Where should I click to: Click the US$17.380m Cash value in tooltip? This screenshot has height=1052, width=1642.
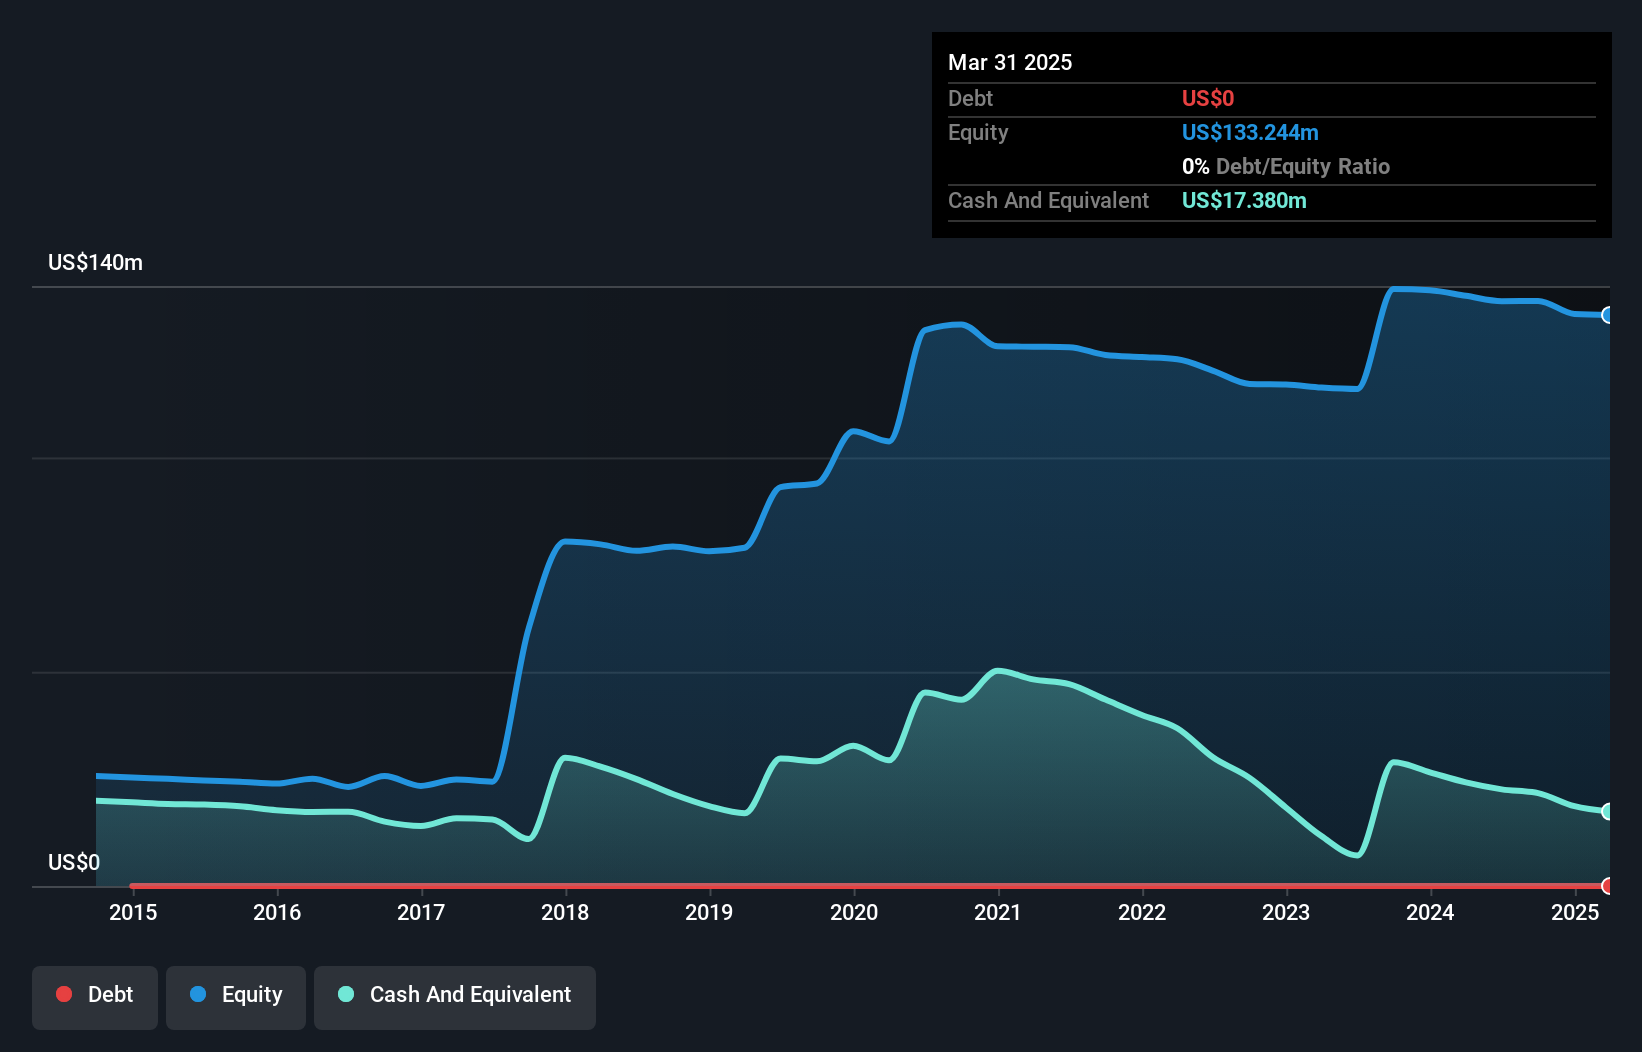[1244, 200]
